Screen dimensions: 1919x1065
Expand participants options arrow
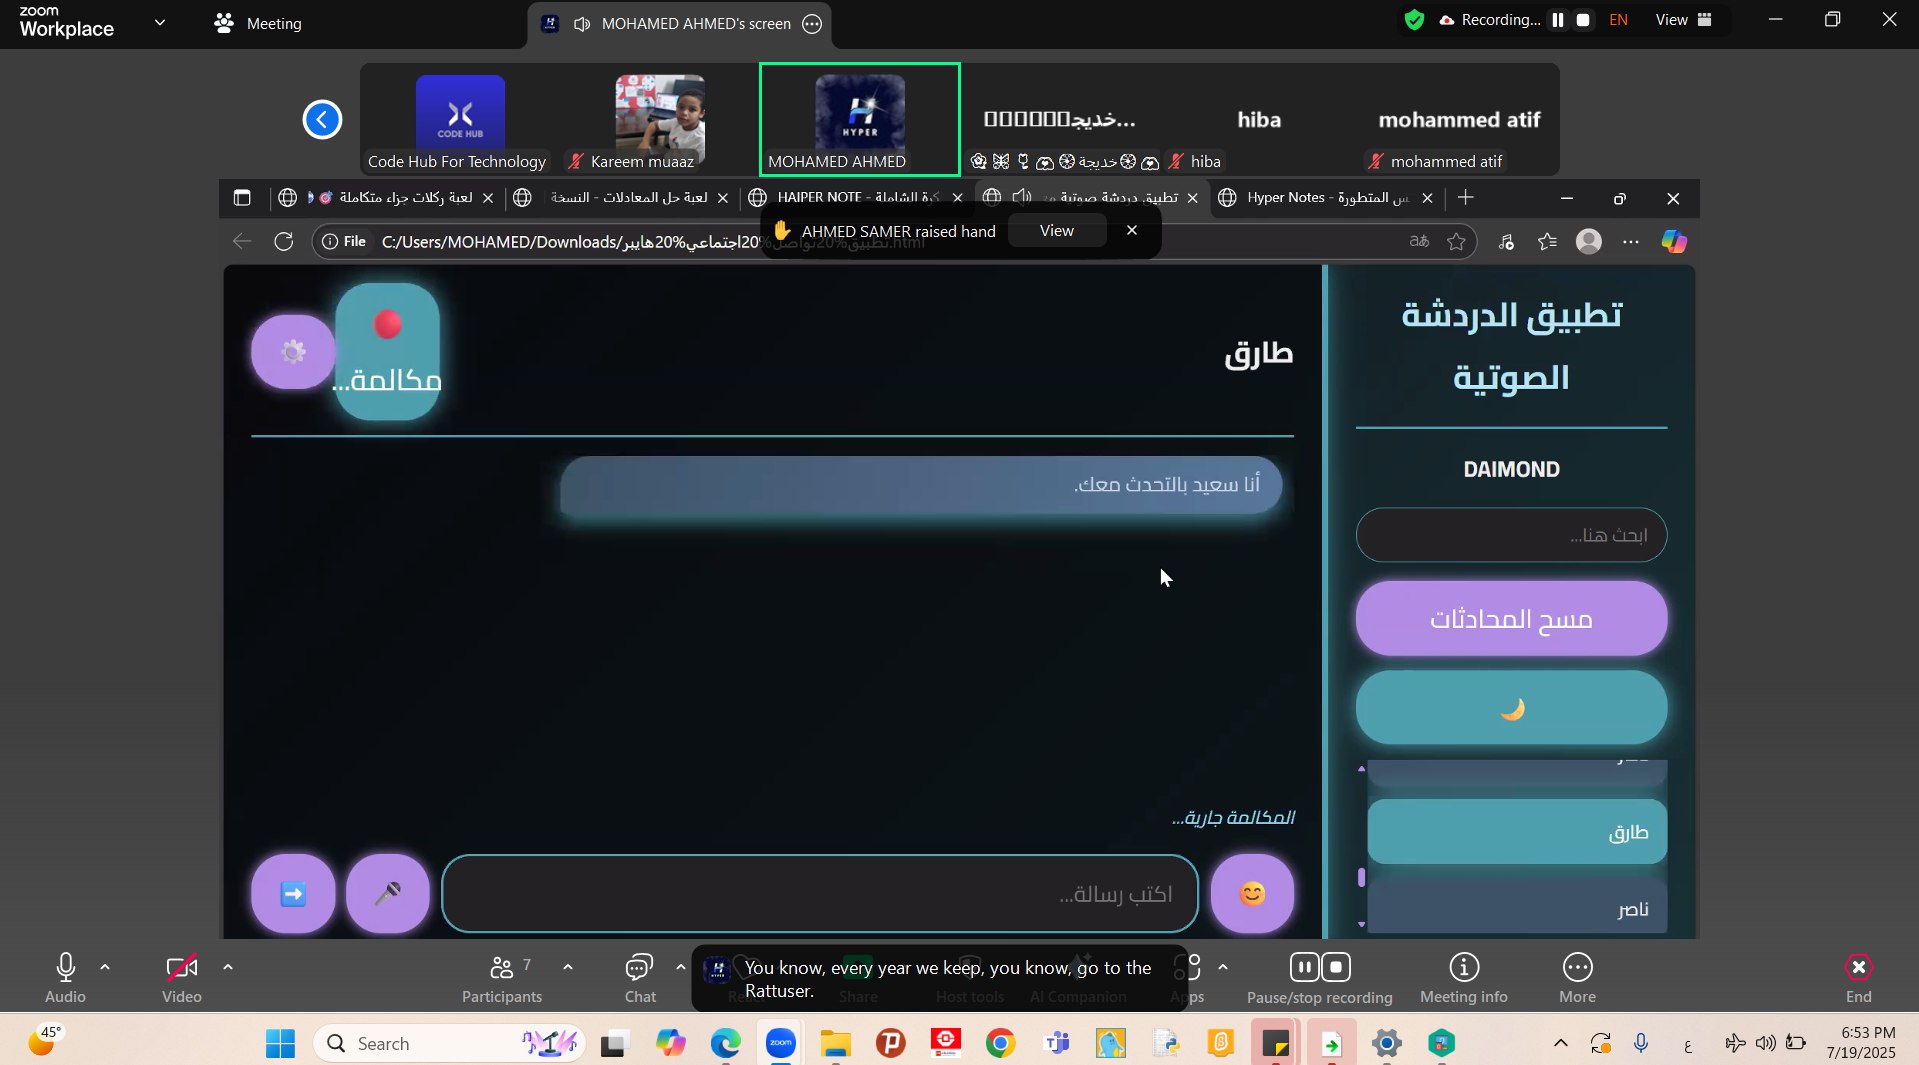[568, 967]
